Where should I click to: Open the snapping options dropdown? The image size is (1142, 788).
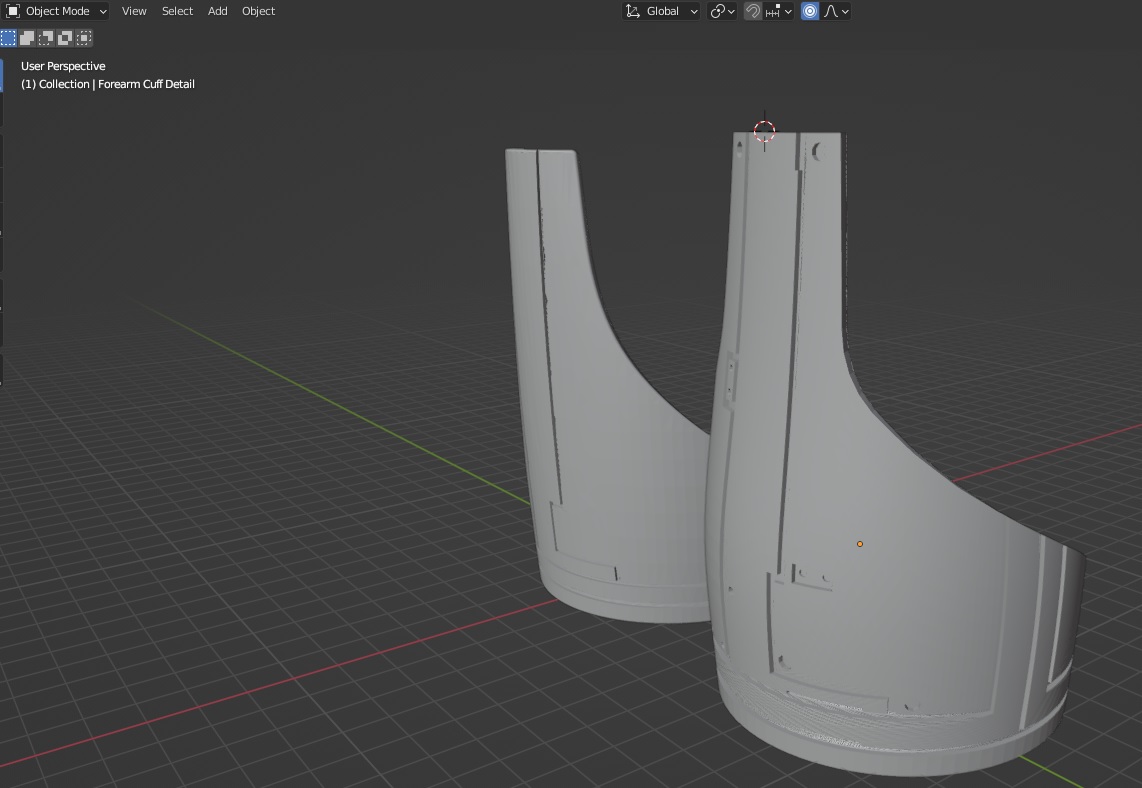coord(779,11)
